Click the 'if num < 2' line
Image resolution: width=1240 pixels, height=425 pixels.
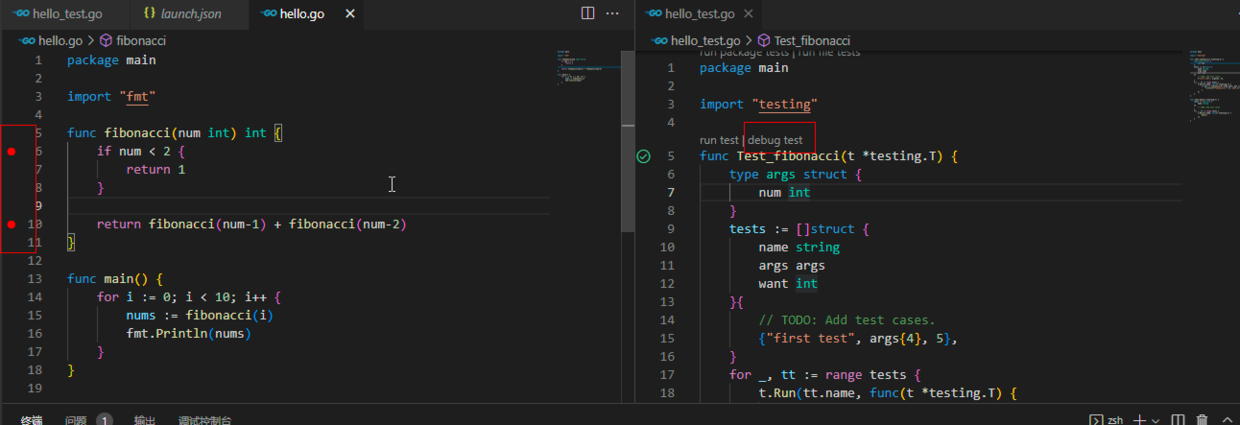pos(141,151)
